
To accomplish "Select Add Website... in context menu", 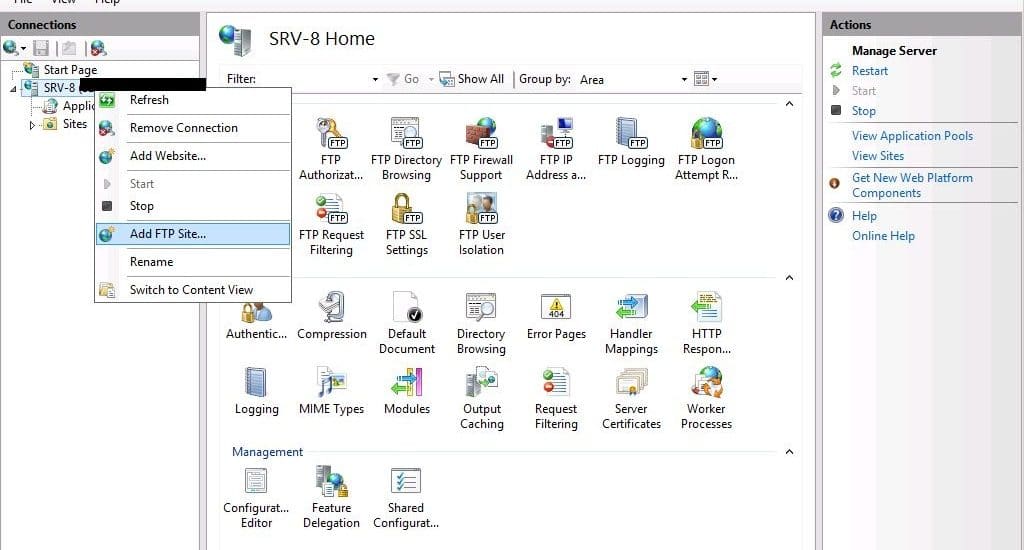I will click(193, 156).
